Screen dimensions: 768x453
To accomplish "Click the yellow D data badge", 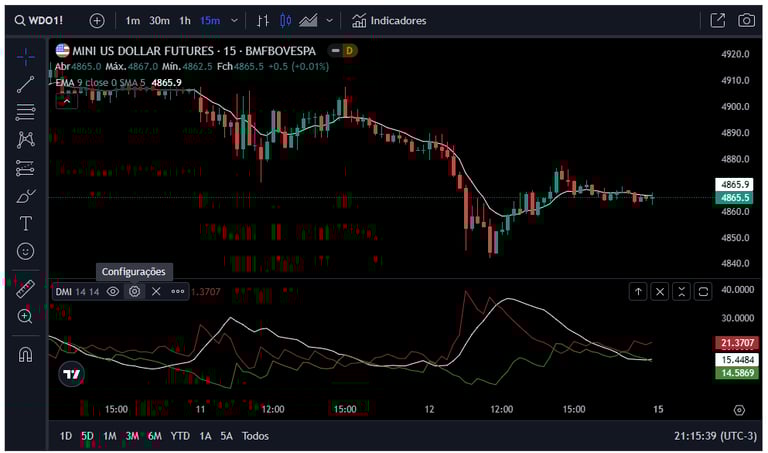I will (x=350, y=50).
